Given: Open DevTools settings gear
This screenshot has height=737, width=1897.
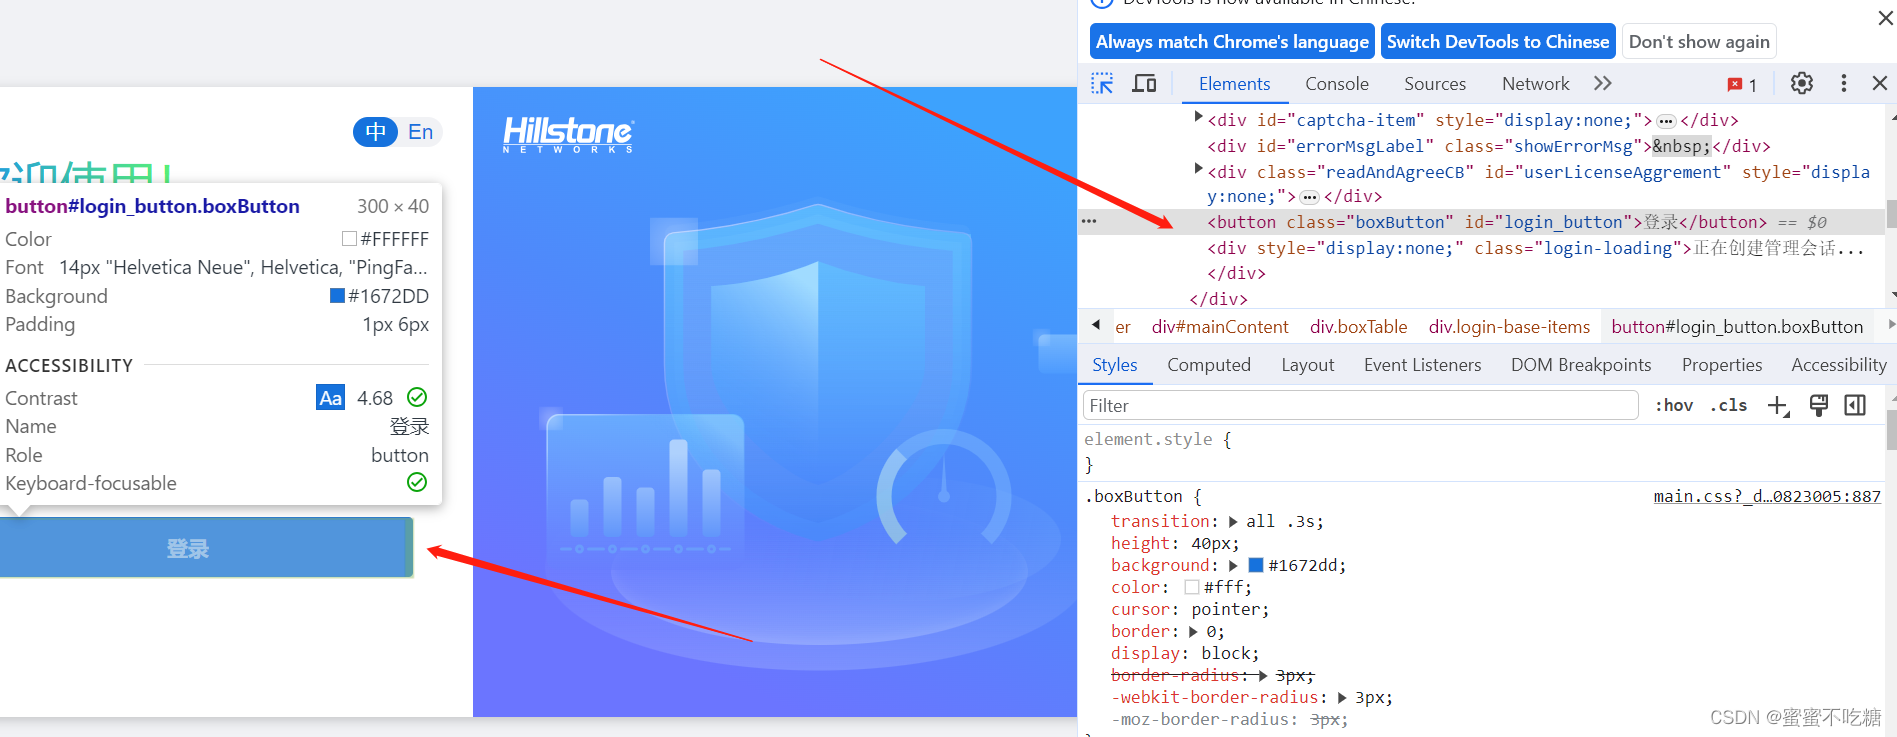Looking at the screenshot, I should [1802, 84].
